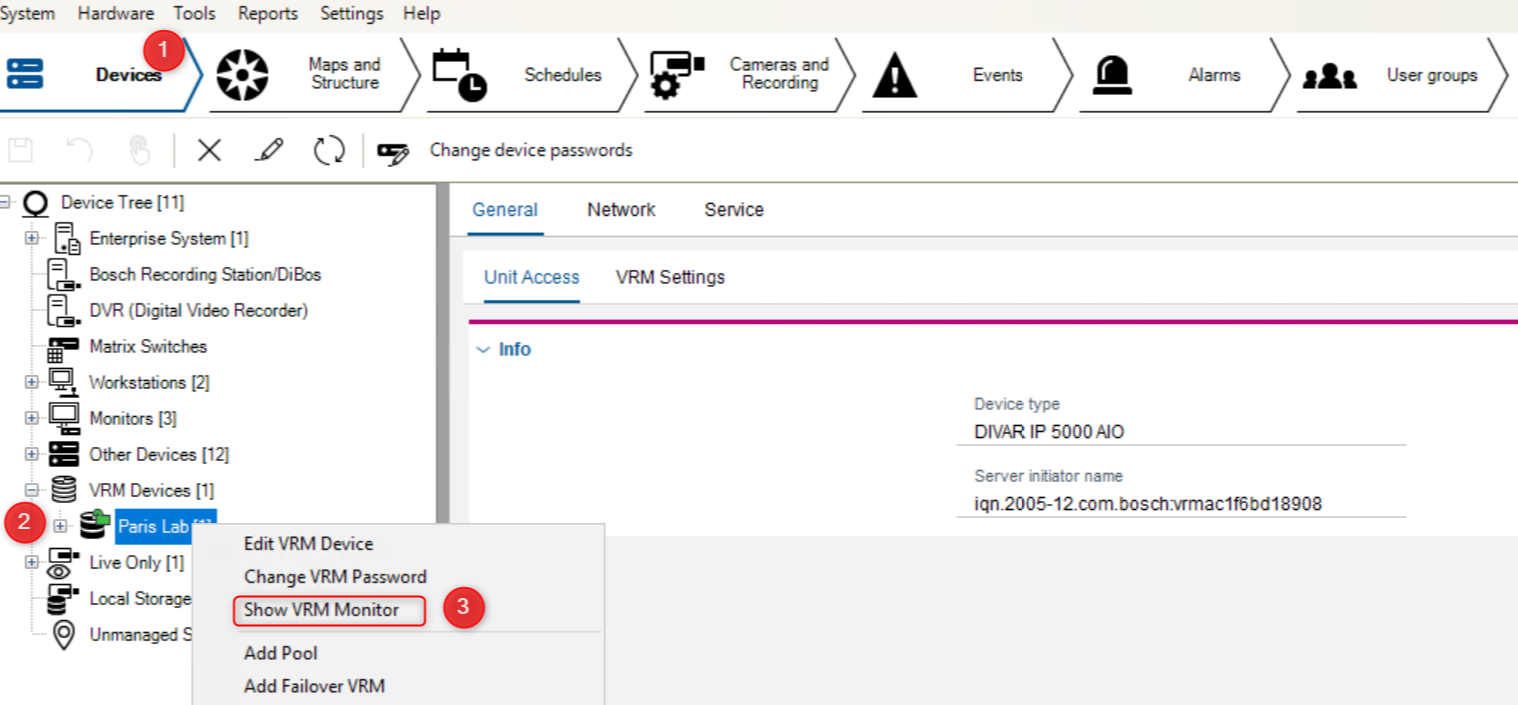Switch to the VRM Settings tab
Image resolution: width=1518 pixels, height=705 pixels.
point(670,277)
